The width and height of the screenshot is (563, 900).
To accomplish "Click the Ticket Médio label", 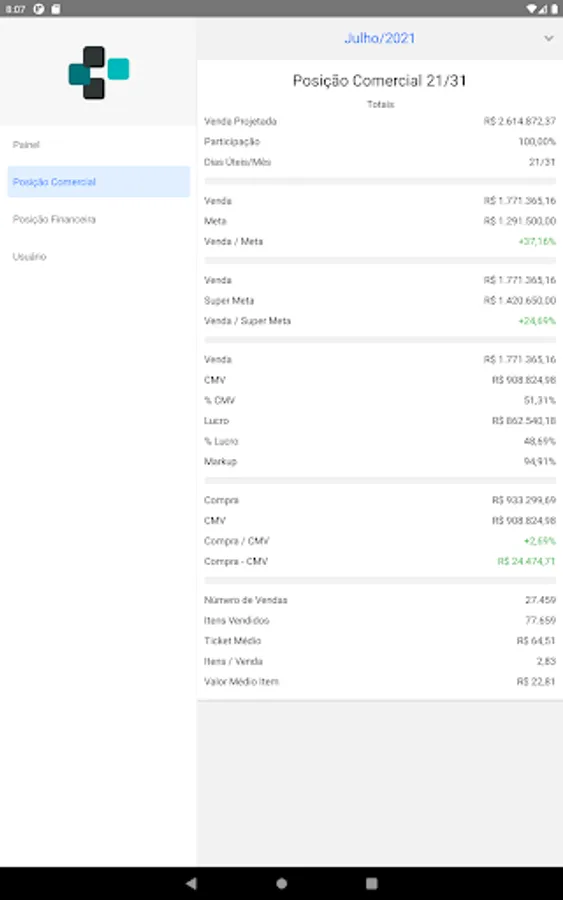I will [x=232, y=641].
